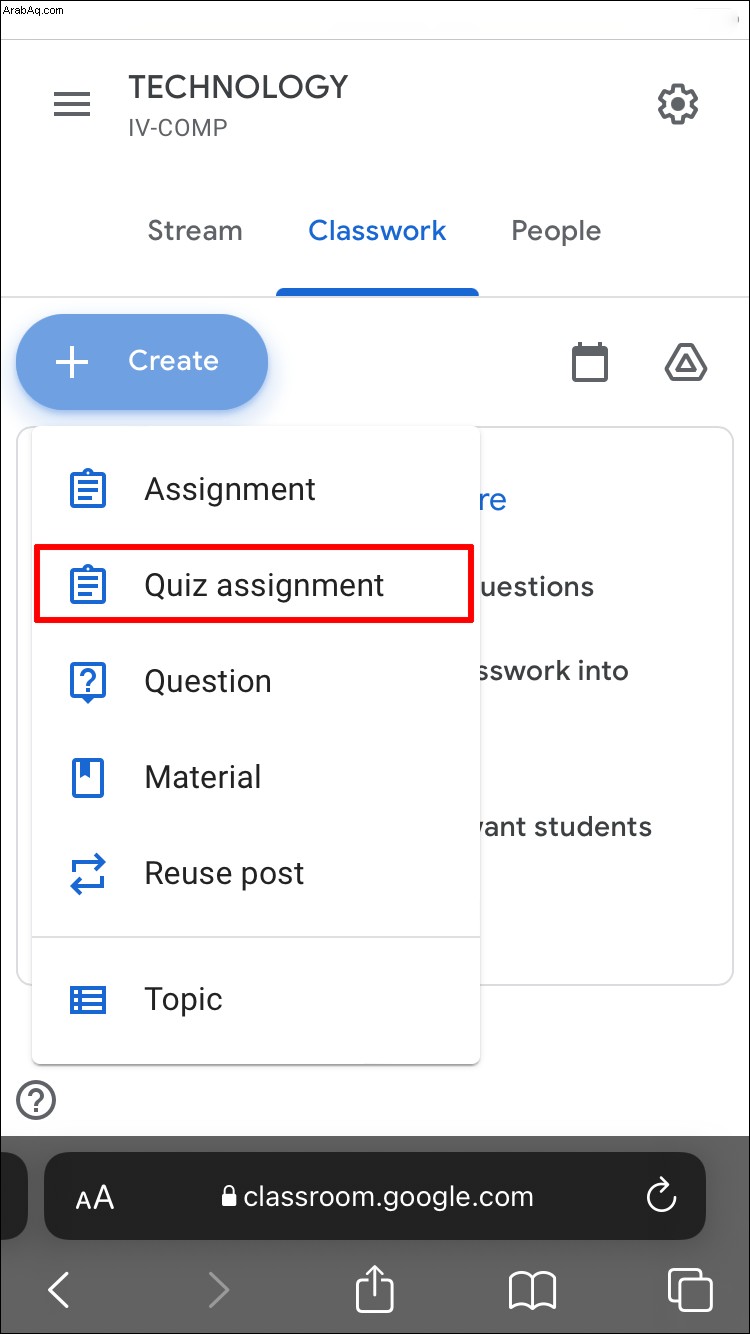
Task: Click the Create button
Action: [142, 362]
